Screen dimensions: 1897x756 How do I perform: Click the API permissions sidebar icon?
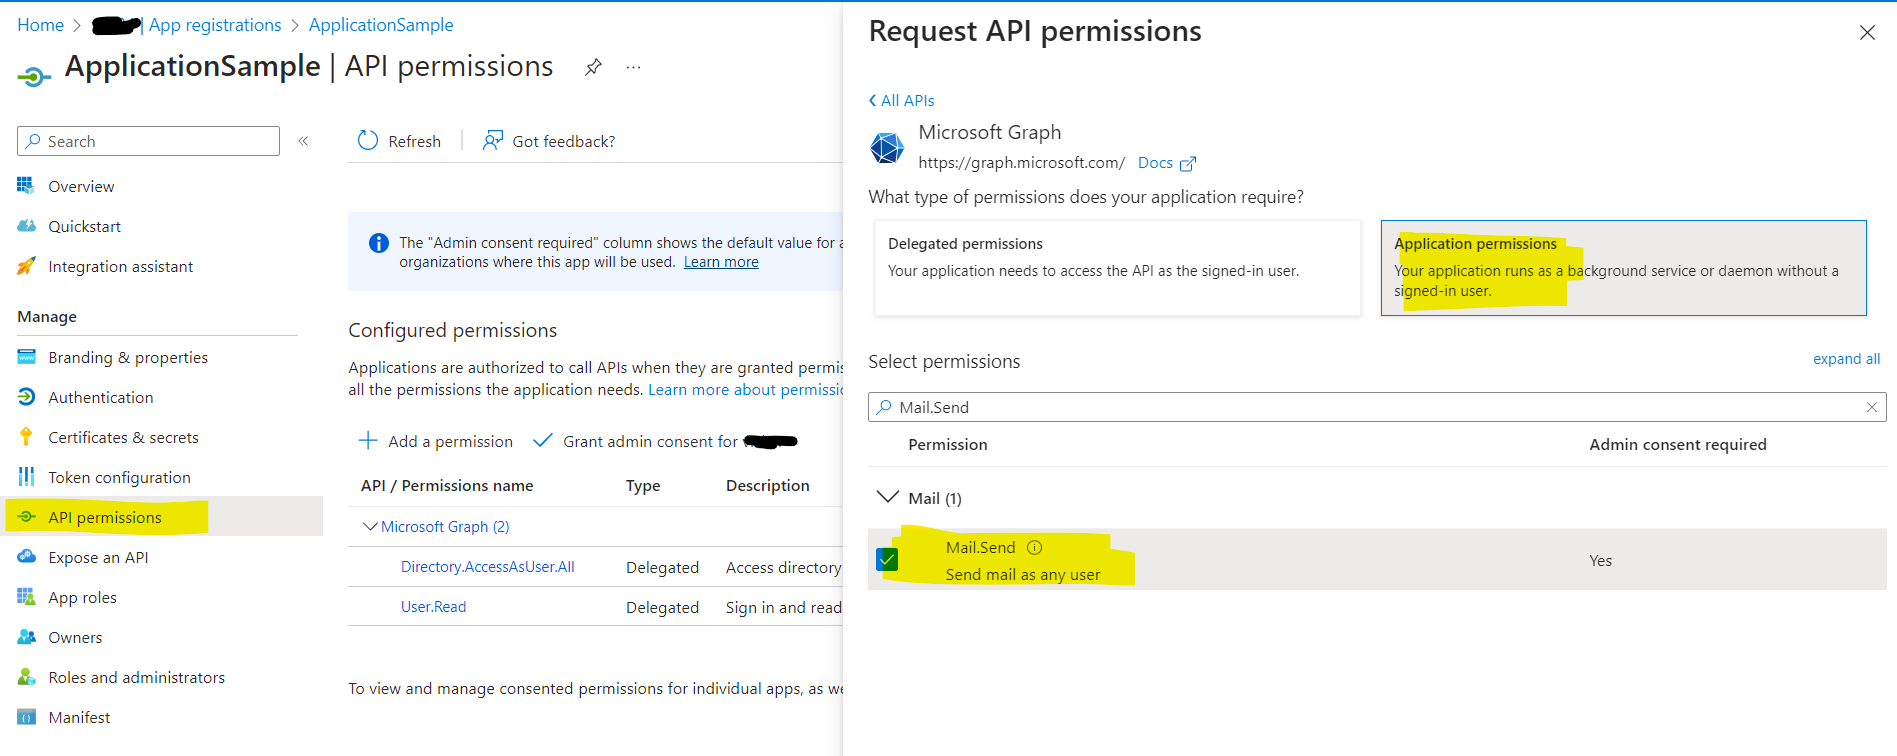click(26, 517)
